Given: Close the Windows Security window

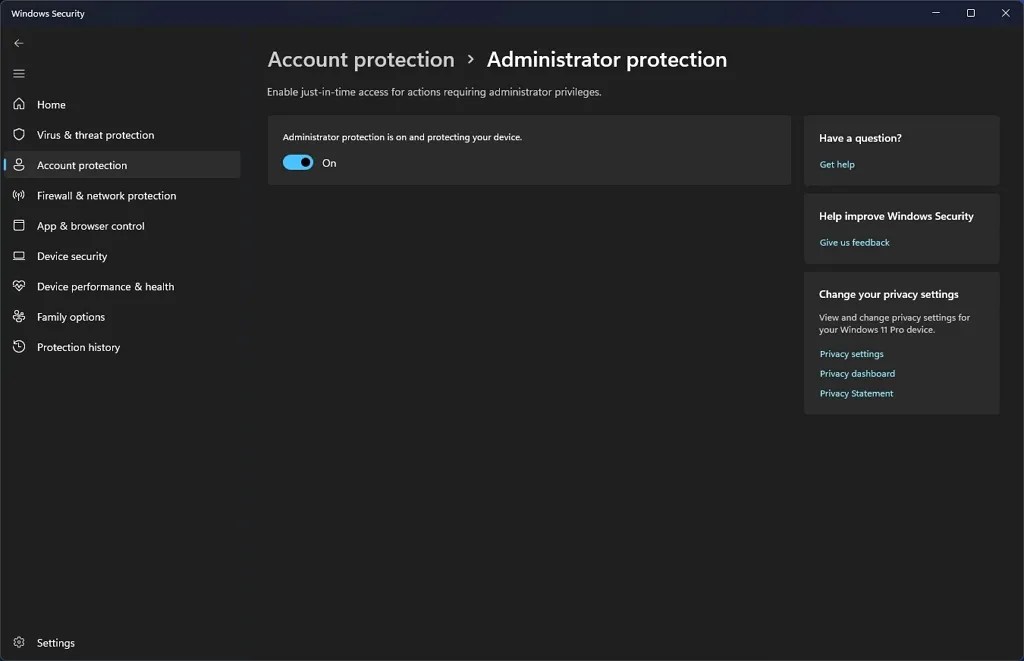Looking at the screenshot, I should click(1006, 13).
